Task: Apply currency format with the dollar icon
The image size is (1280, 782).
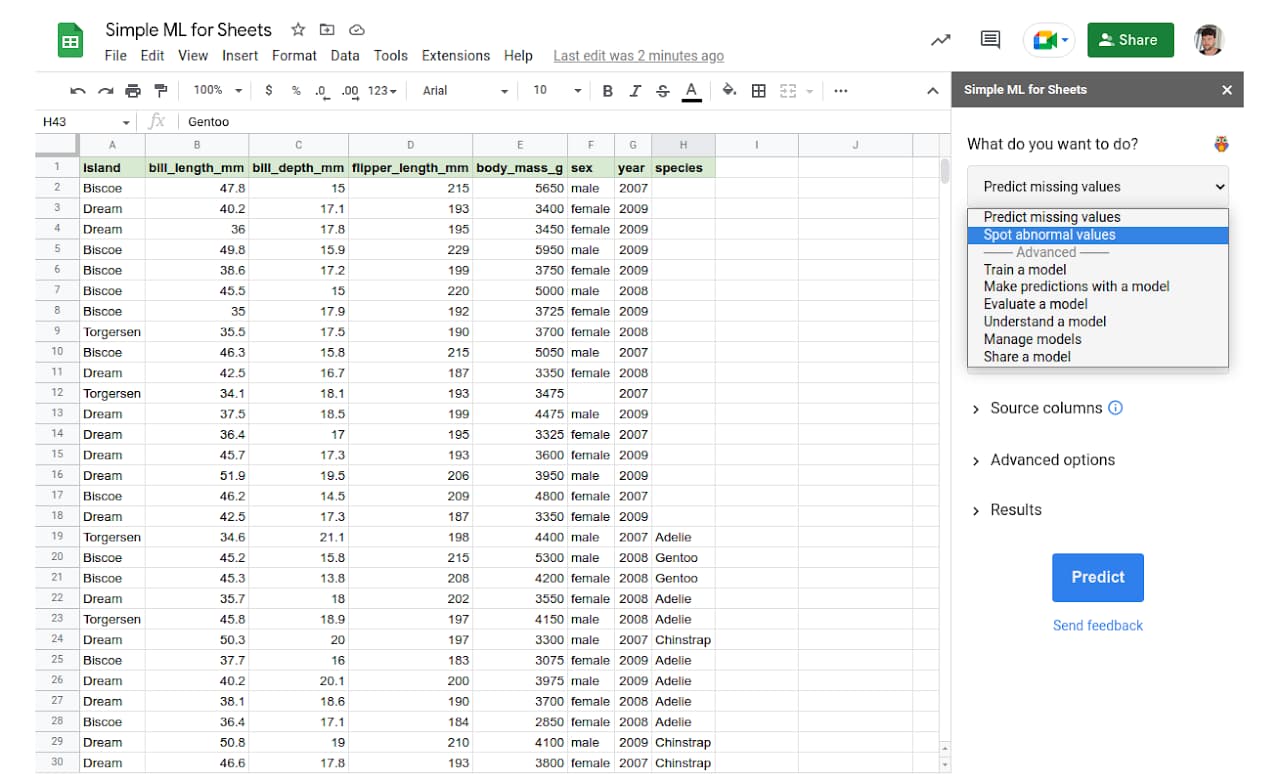Action: click(x=268, y=90)
